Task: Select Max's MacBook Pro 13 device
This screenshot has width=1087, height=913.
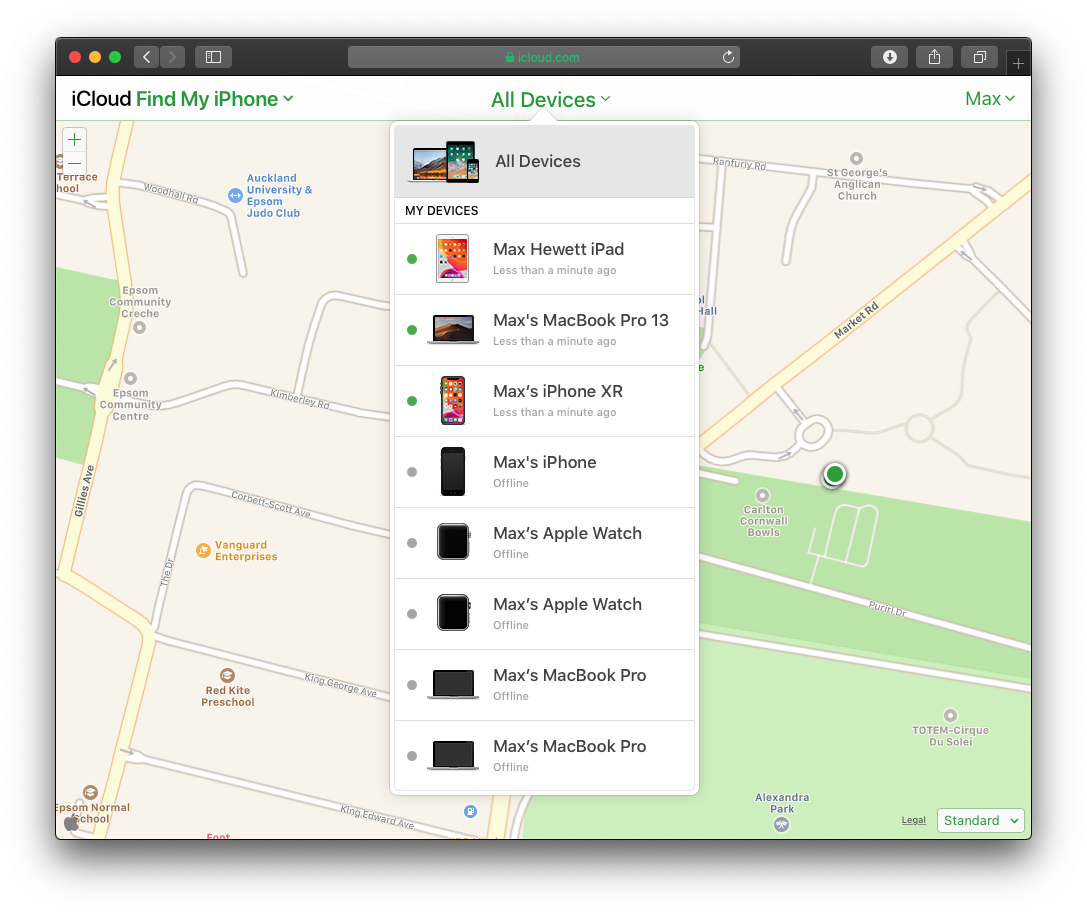Action: tap(544, 330)
